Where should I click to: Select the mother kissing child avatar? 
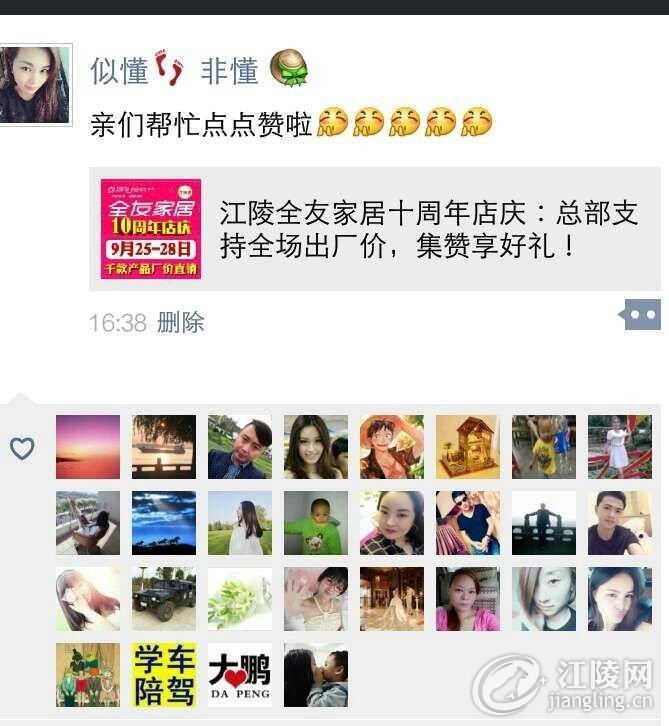pyautogui.click(x=316, y=675)
